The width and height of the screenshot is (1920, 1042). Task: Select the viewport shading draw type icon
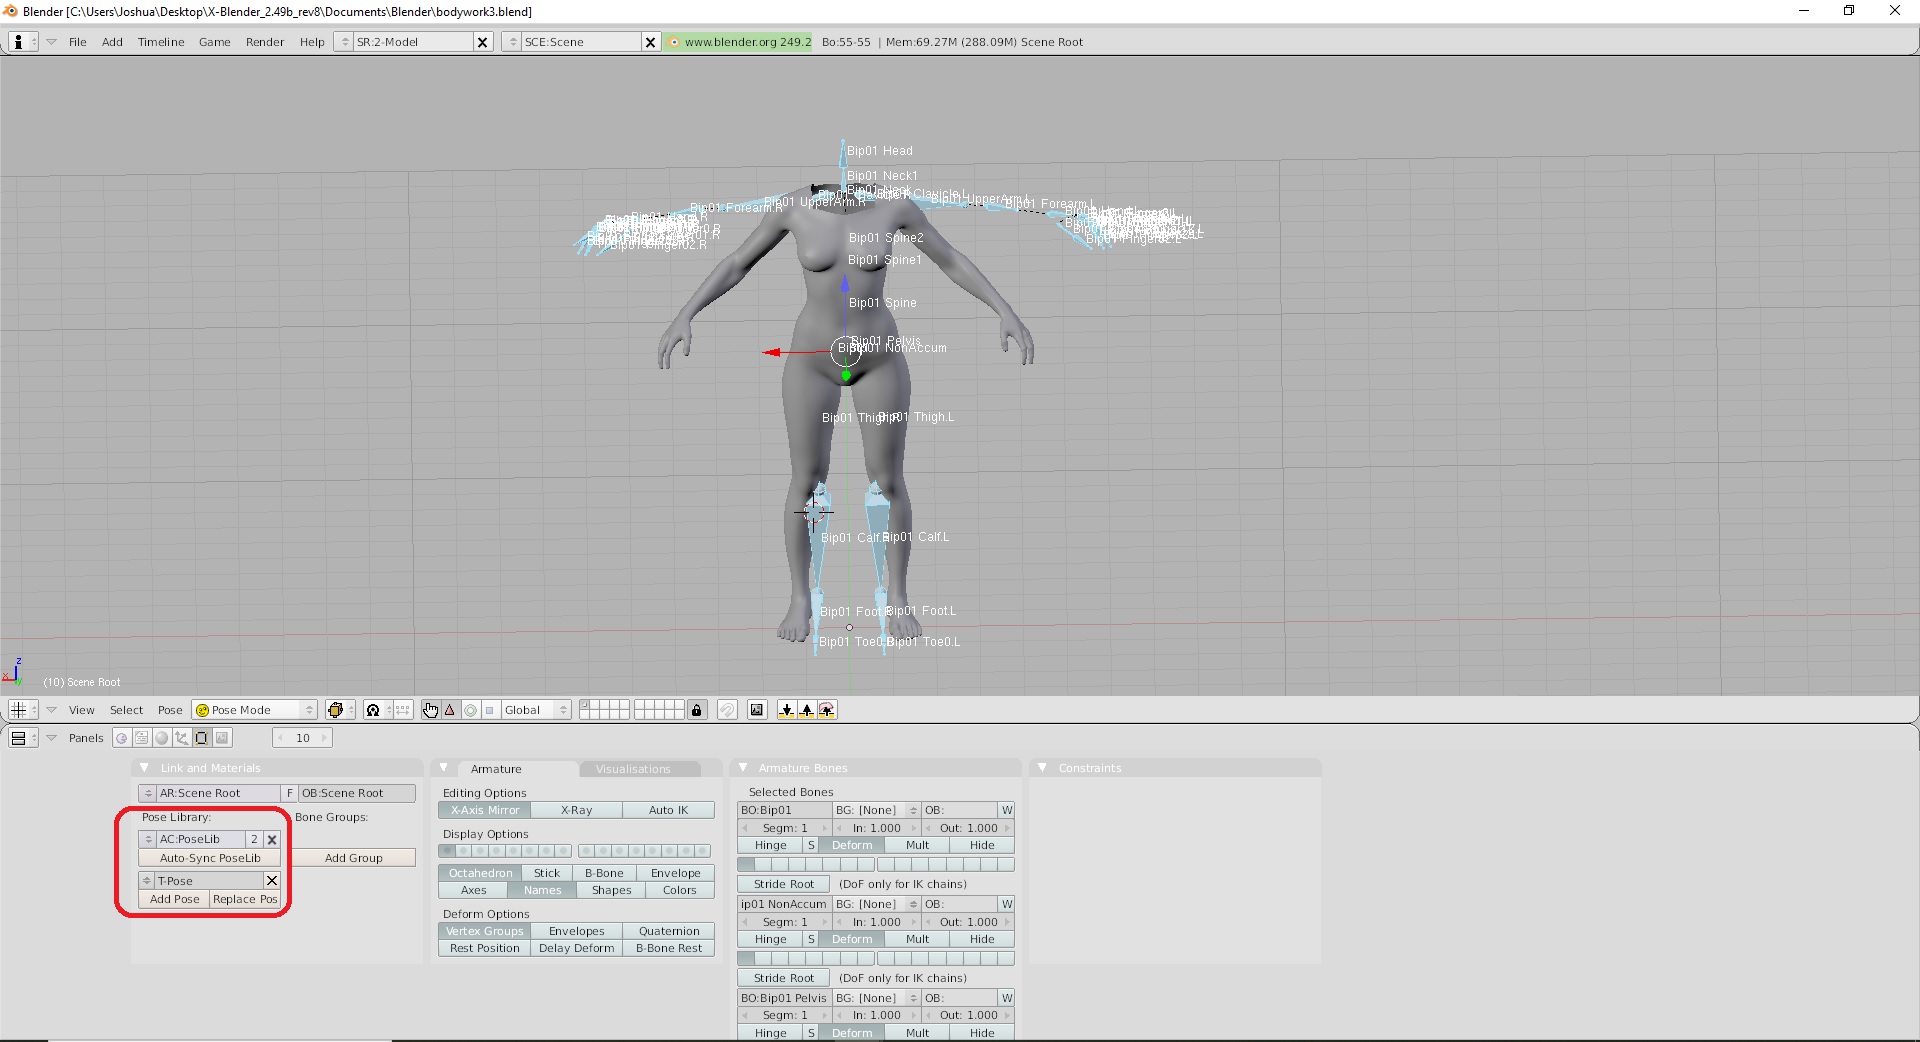[x=337, y=709]
